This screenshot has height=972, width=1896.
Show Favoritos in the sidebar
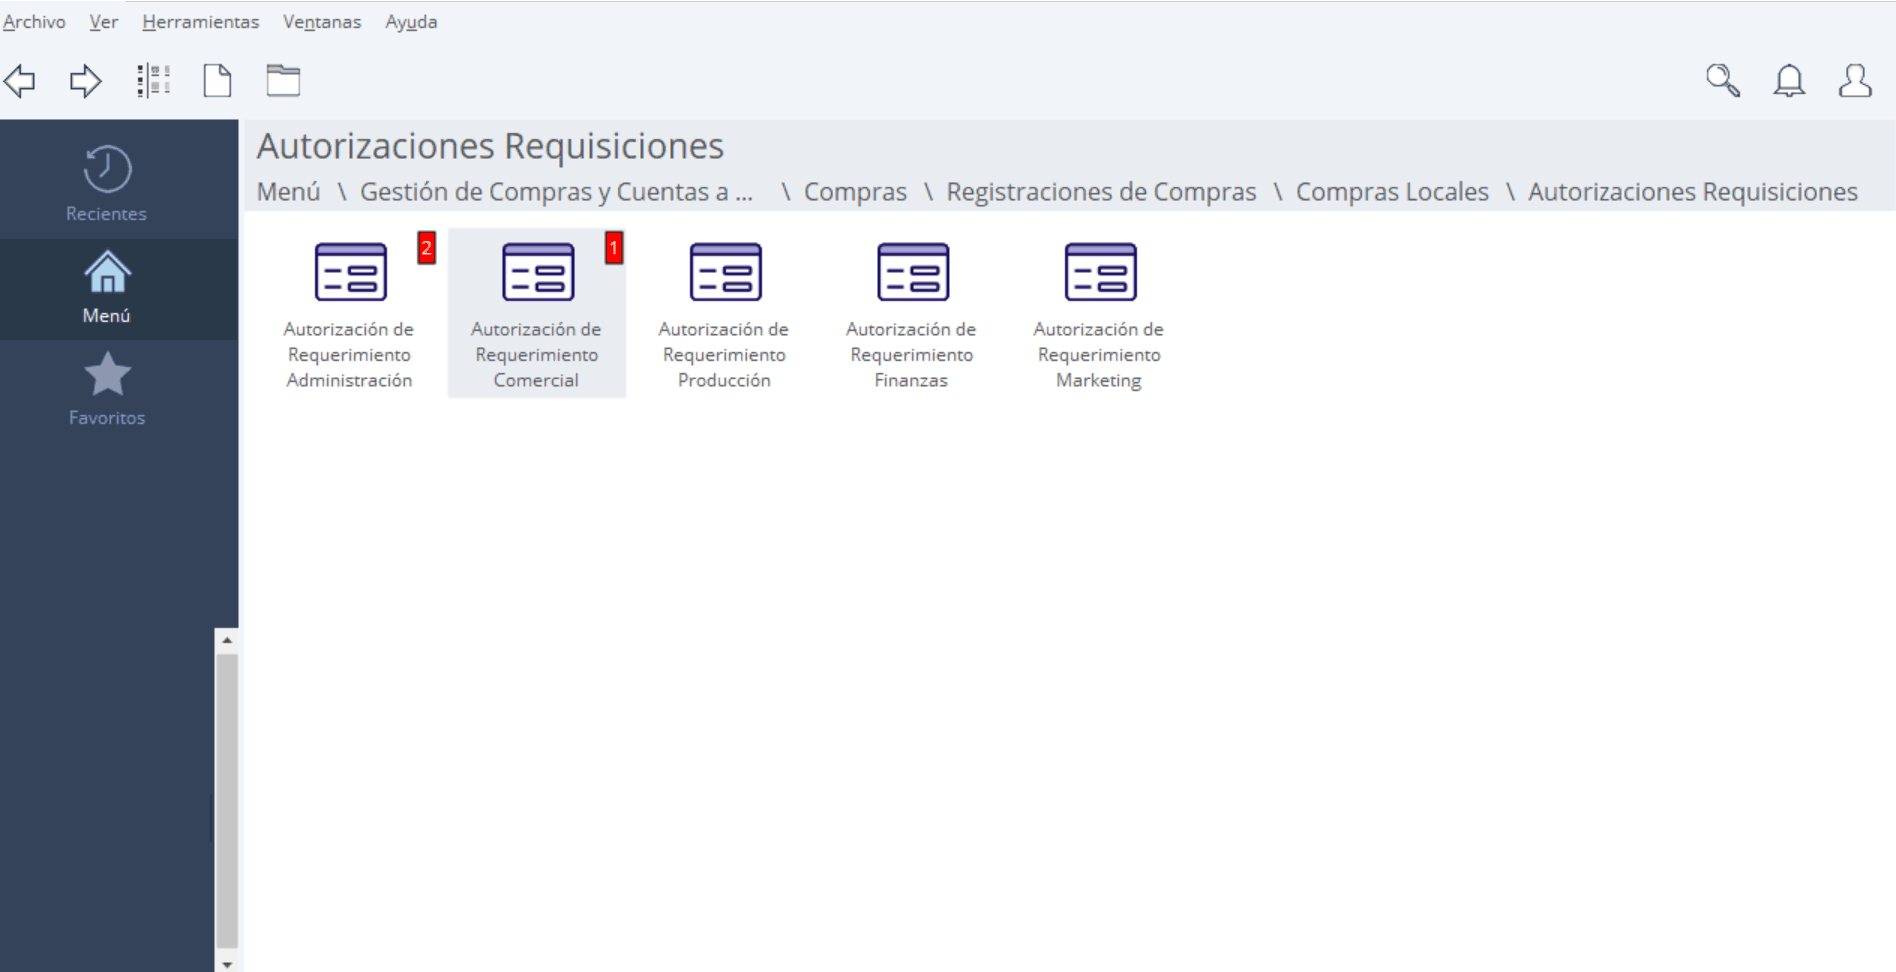(x=107, y=389)
